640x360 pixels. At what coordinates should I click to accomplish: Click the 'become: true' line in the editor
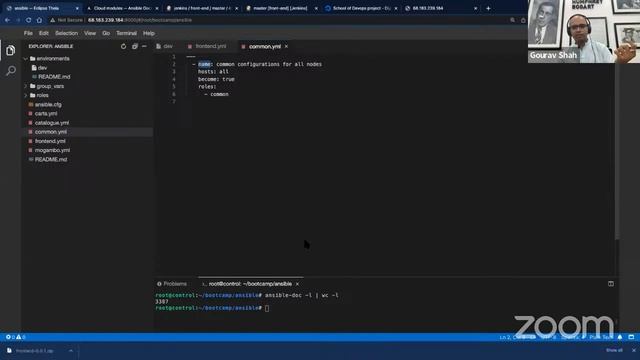(x=216, y=79)
